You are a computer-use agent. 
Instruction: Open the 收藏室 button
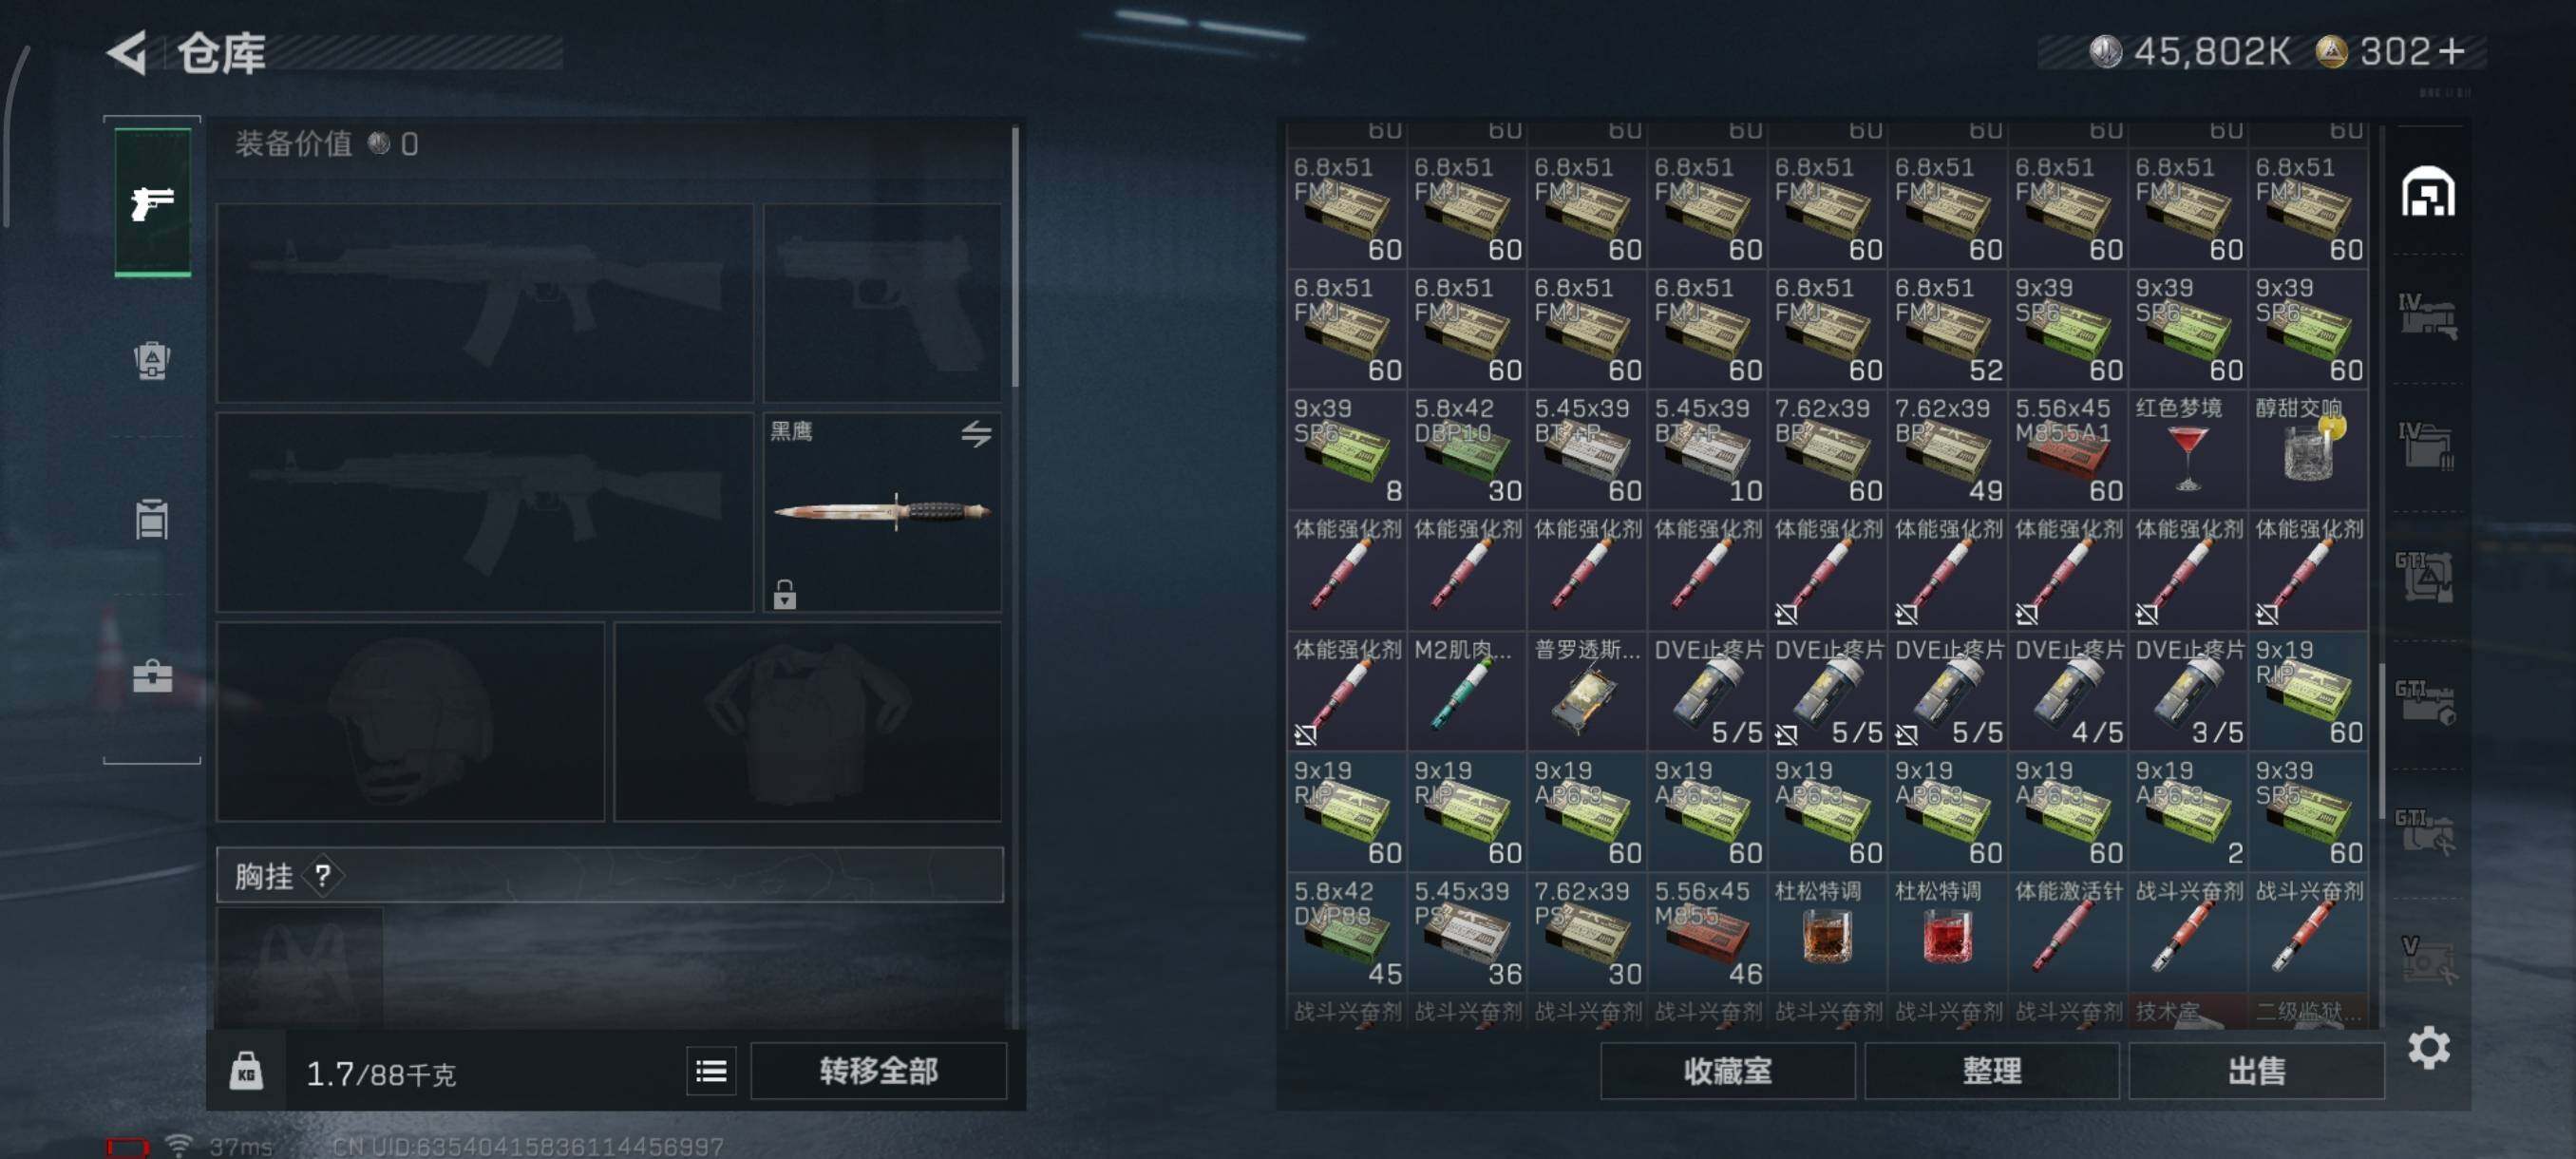[x=1727, y=1071]
